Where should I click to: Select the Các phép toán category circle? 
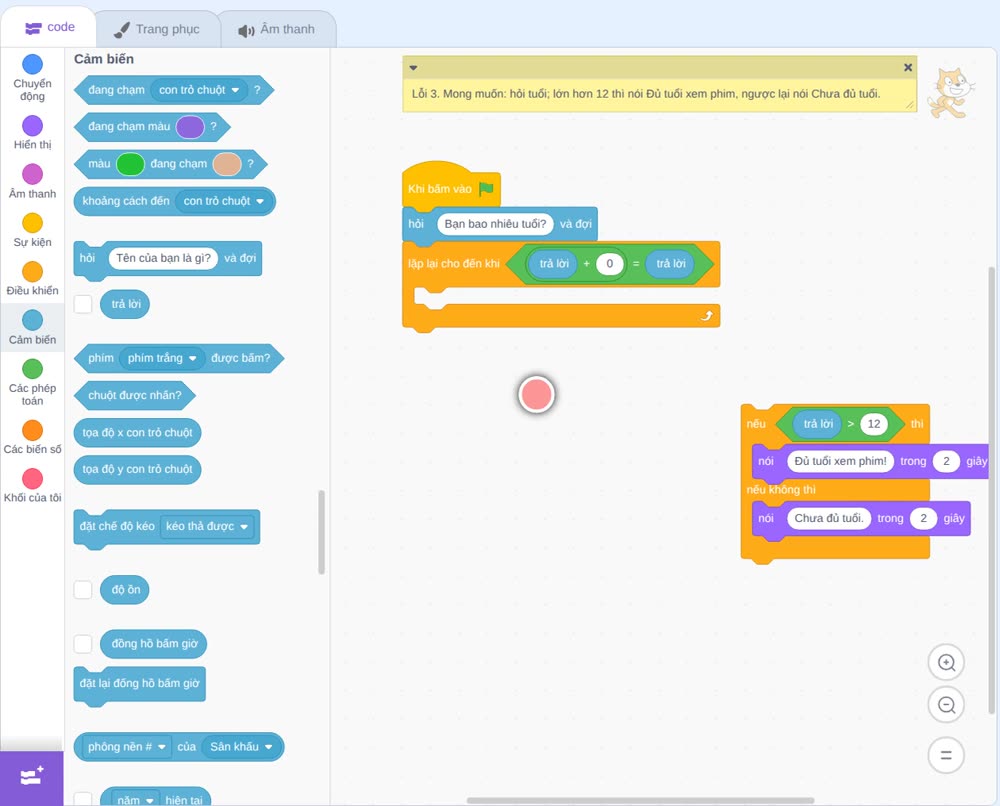point(33,369)
